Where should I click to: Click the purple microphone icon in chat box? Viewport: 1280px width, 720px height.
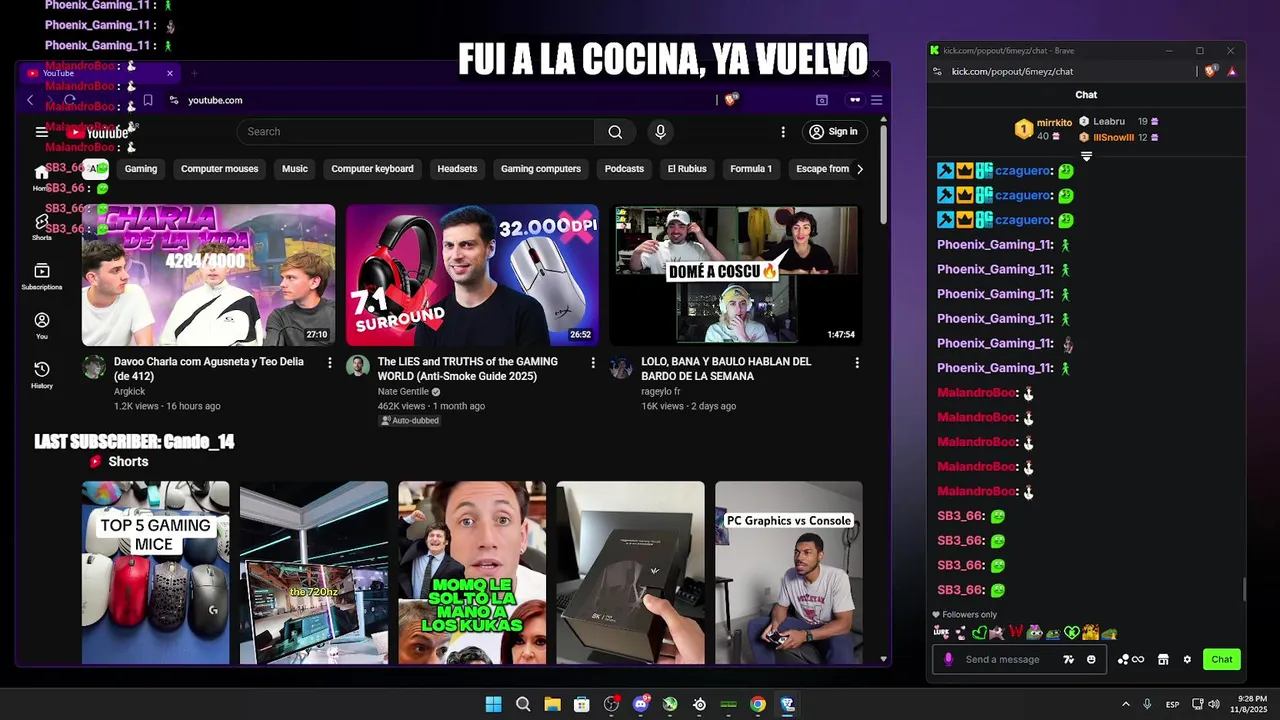point(948,660)
